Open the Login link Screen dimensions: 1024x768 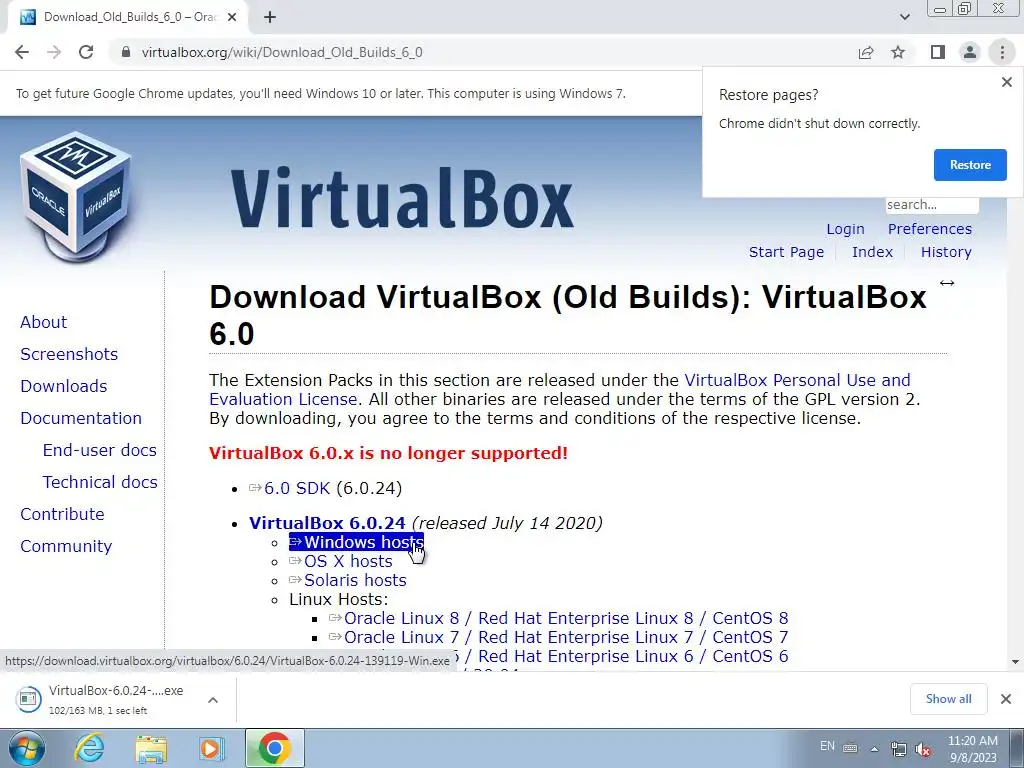[x=845, y=229]
